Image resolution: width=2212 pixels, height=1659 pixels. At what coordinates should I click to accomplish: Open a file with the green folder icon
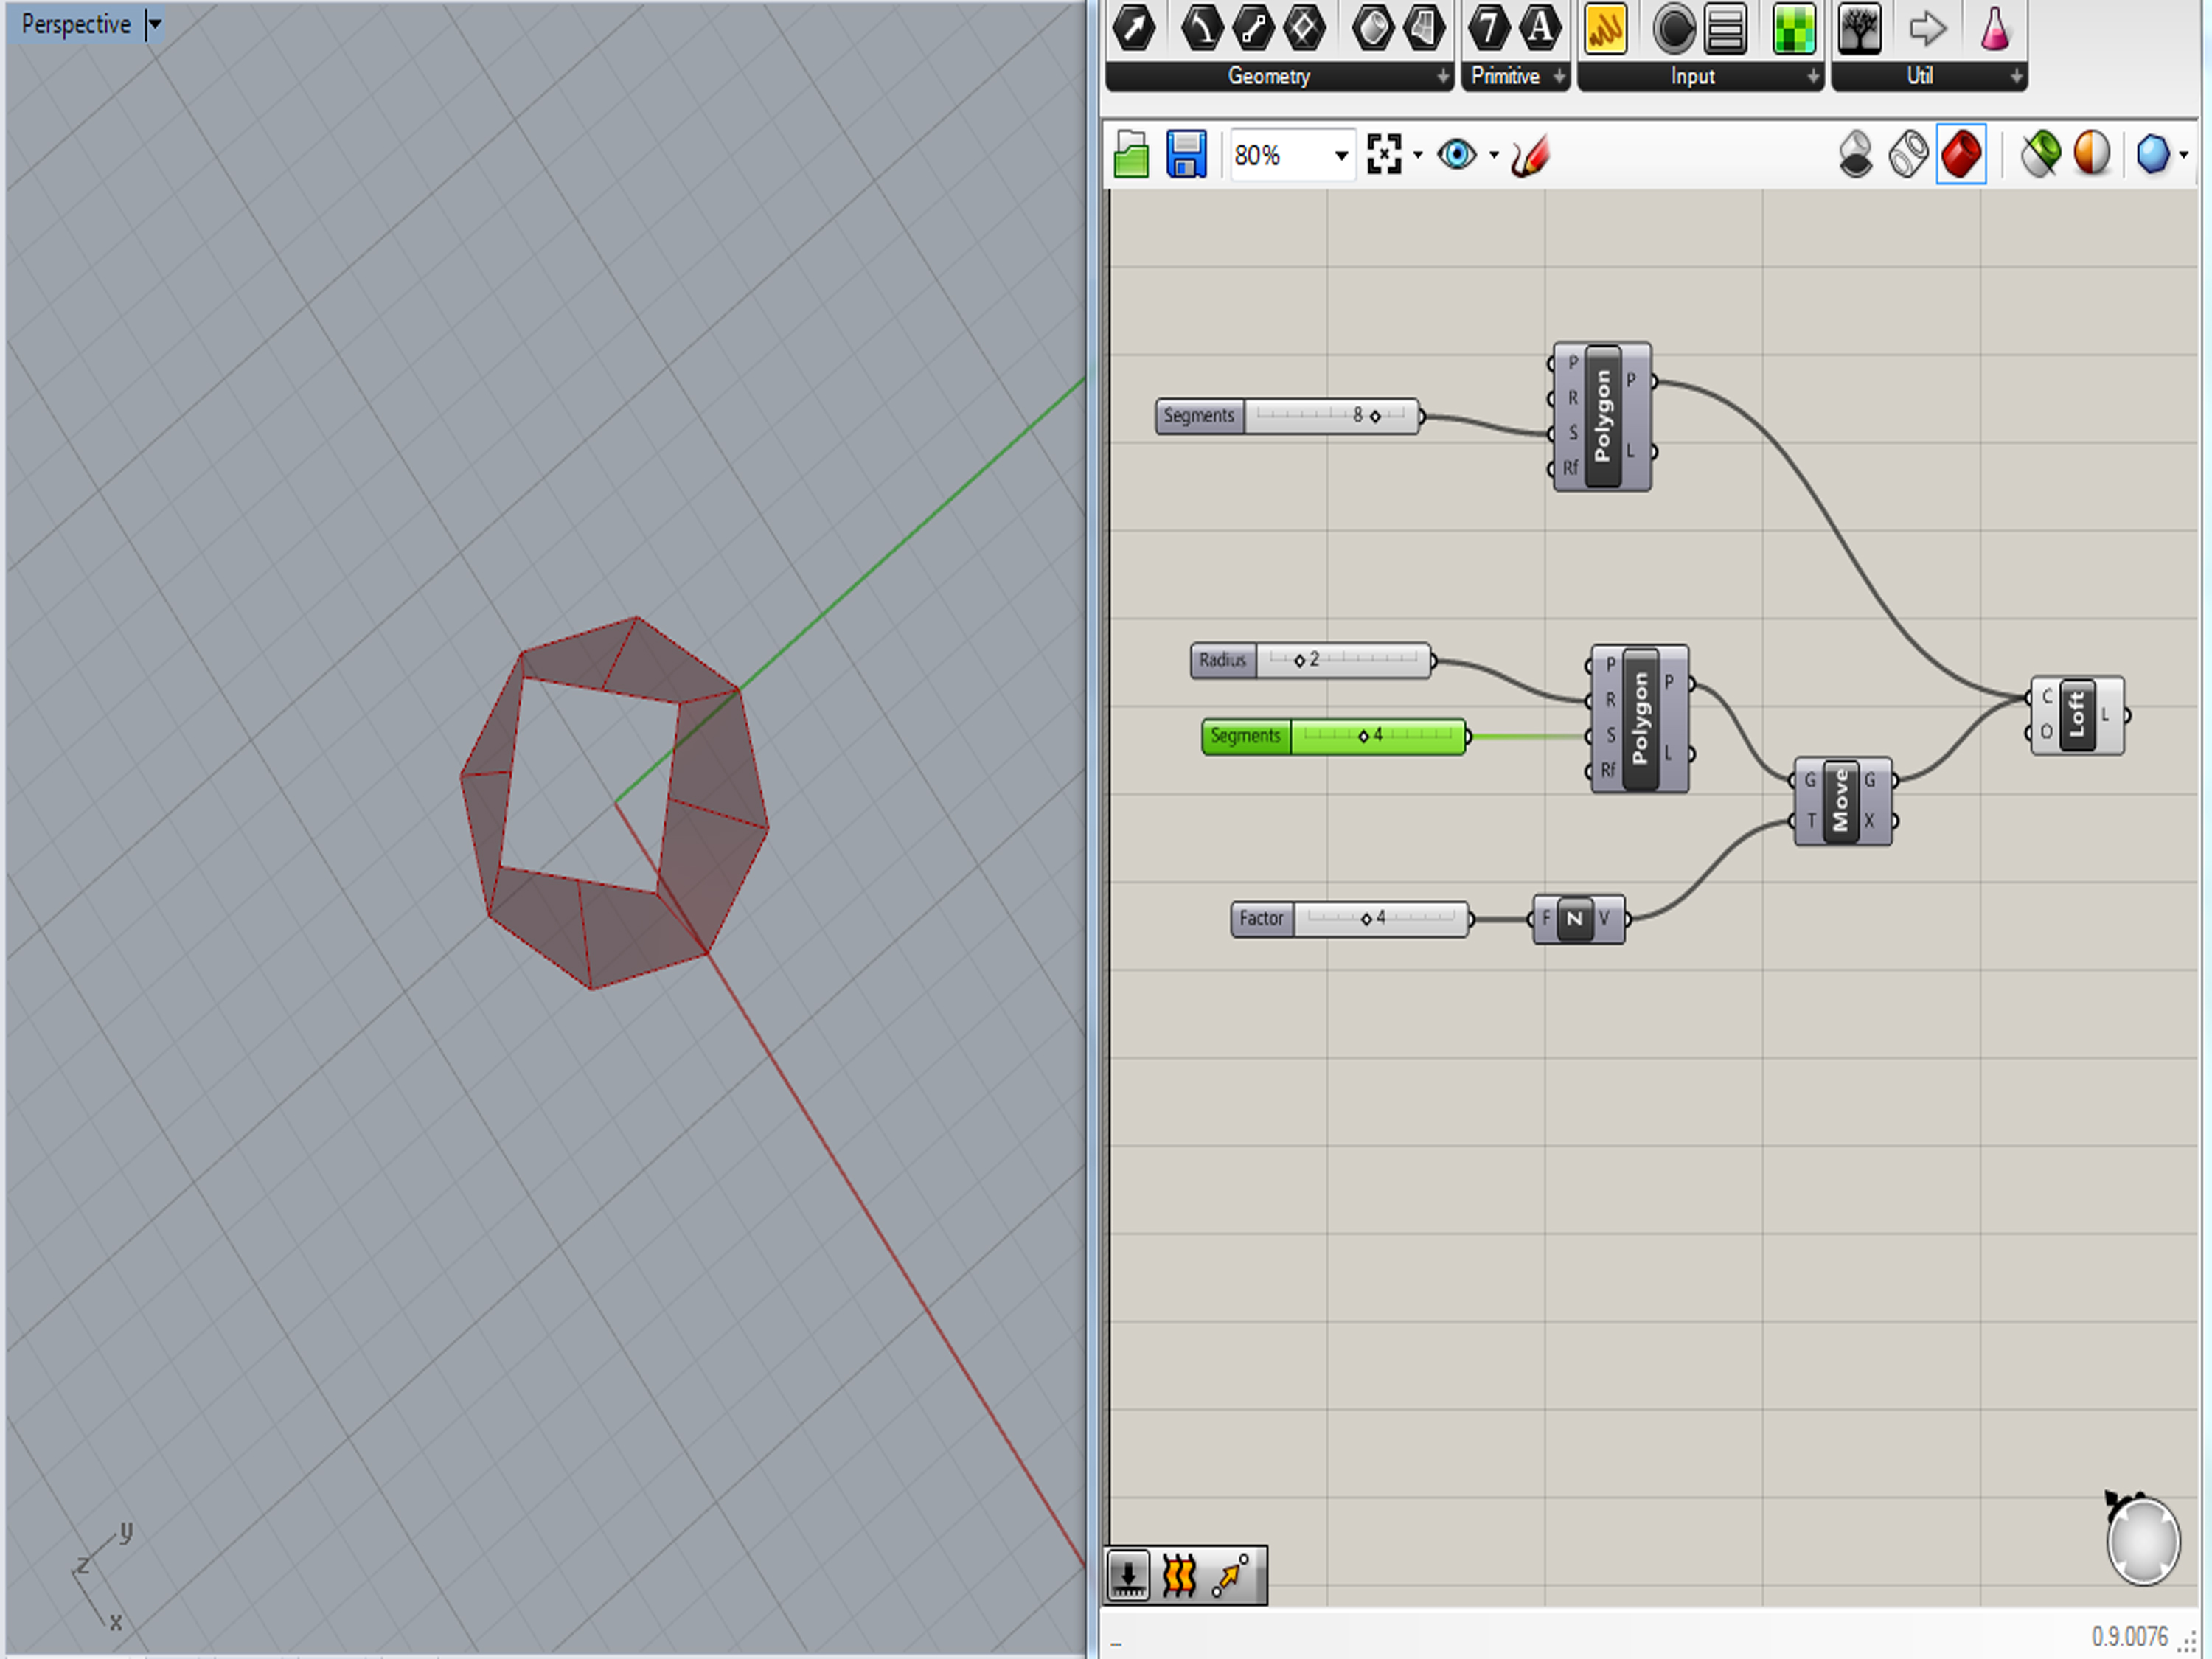click(x=1132, y=155)
